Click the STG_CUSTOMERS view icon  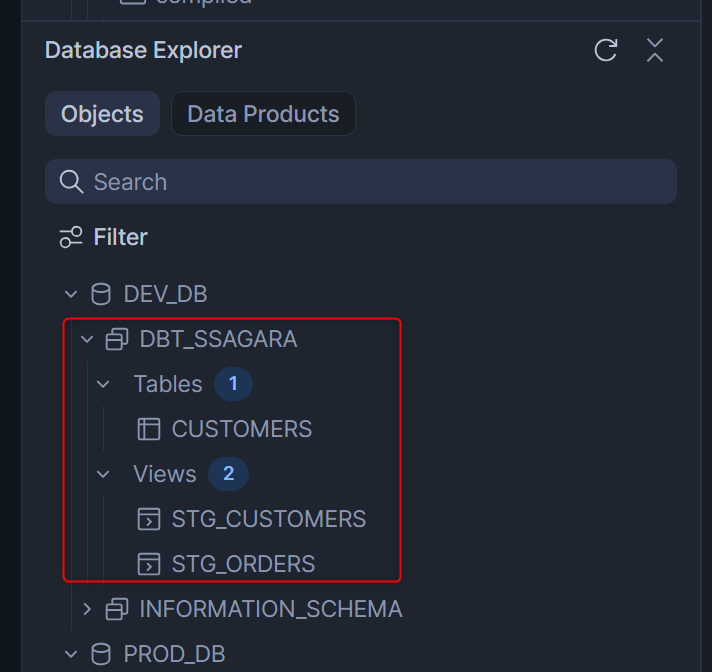click(149, 519)
